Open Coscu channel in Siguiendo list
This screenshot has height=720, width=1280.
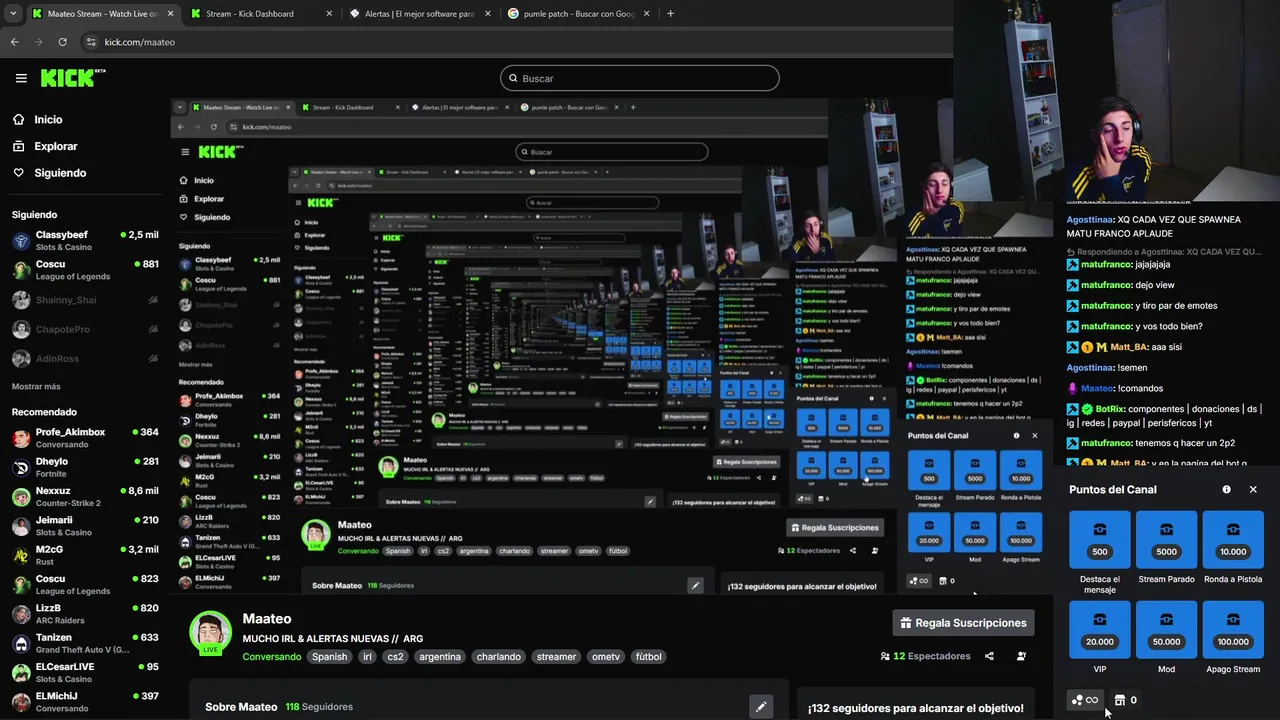(85, 270)
